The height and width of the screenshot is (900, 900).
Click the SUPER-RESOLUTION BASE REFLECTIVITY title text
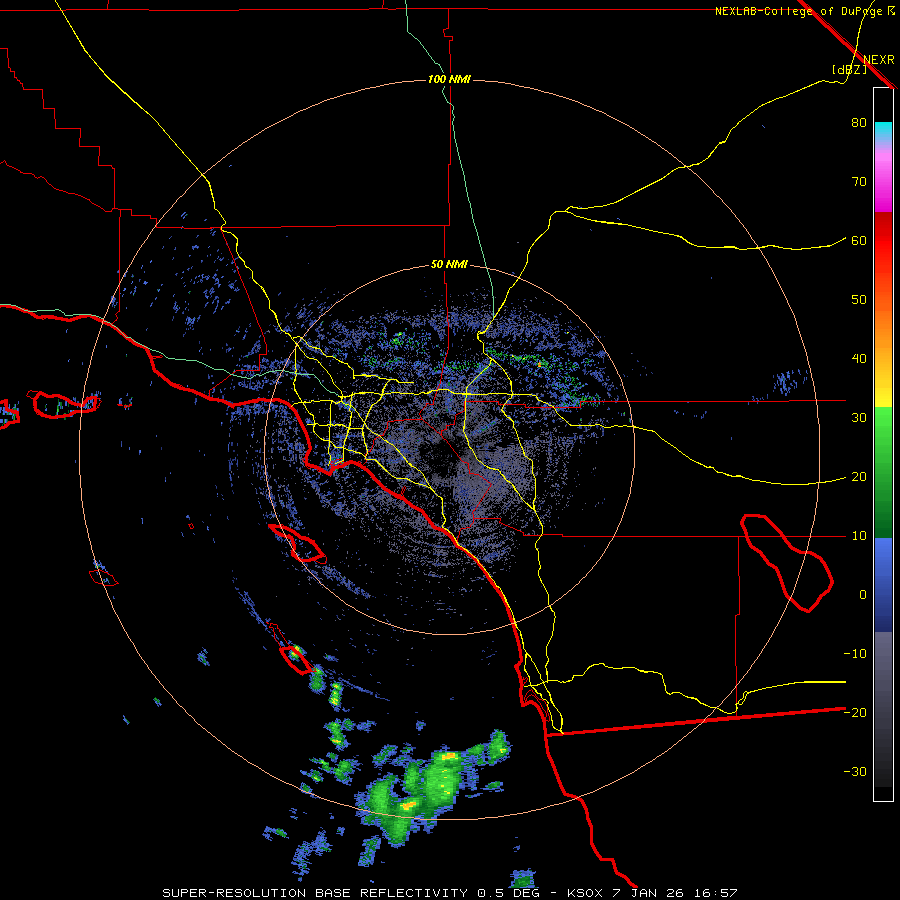[x=315, y=893]
